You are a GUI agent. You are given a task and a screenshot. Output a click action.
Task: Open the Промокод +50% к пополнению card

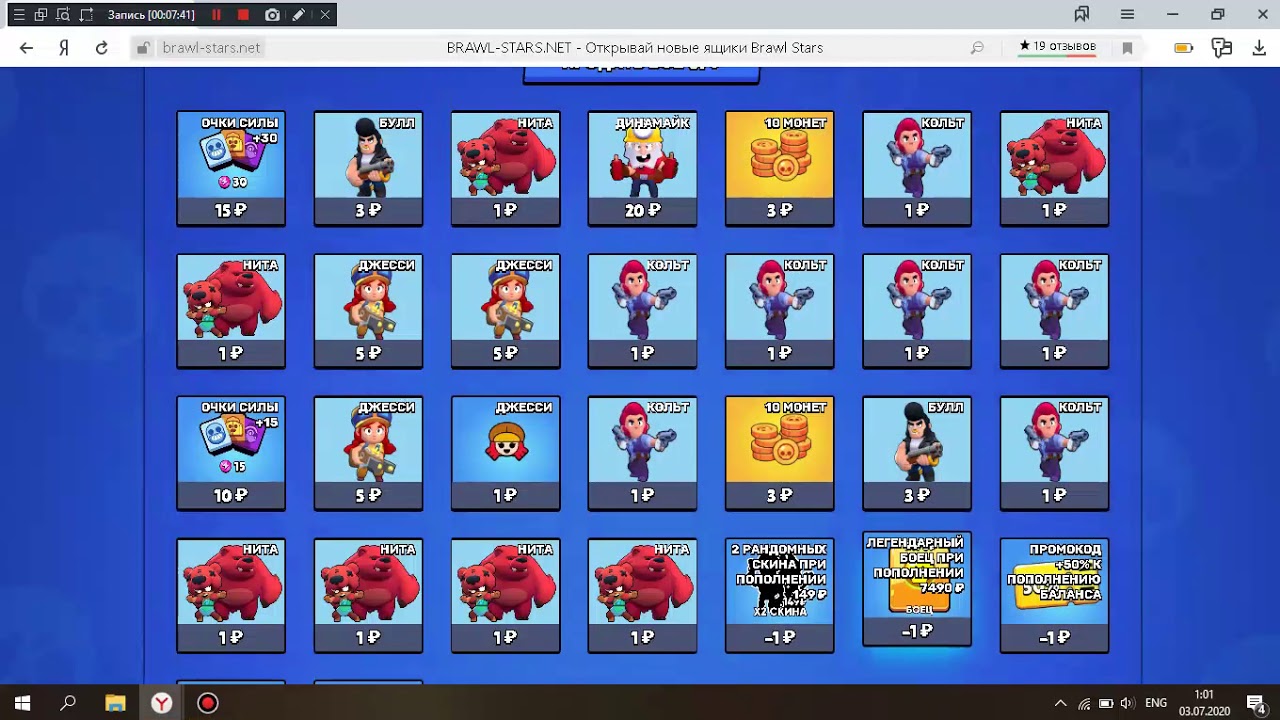1054,595
